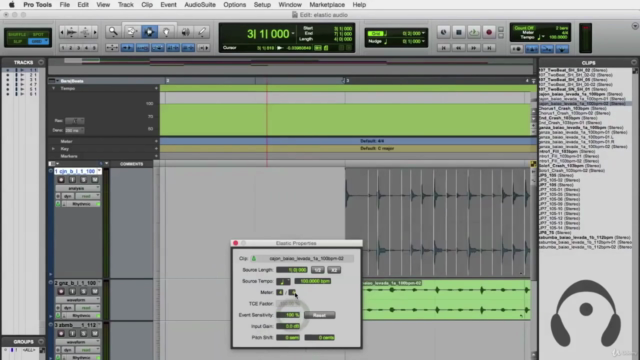Mute track 2 gnz_b_l_1_100
The width and height of the screenshot is (640, 360).
[95, 291]
